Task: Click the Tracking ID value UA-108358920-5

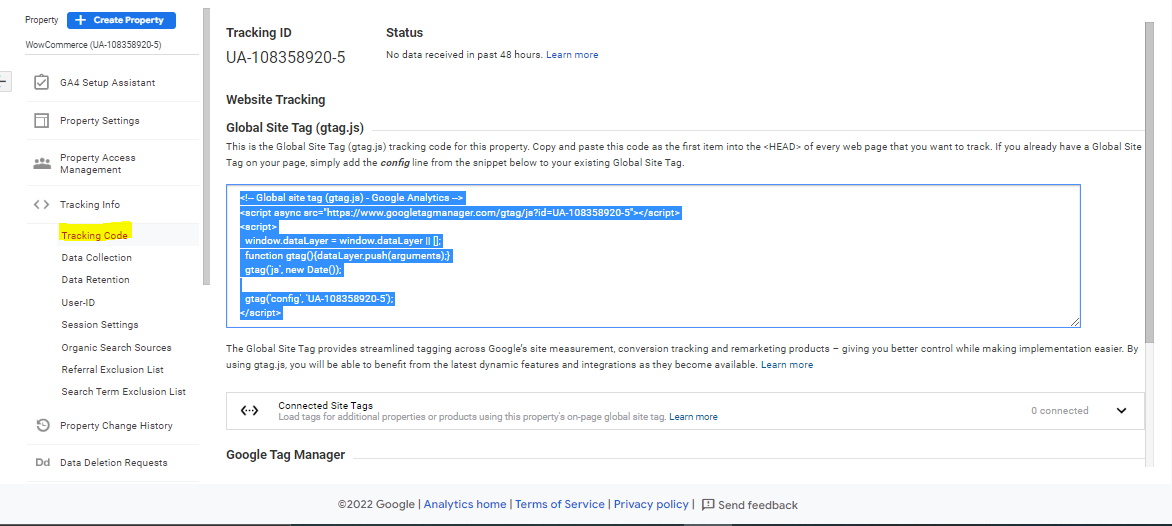Action: click(286, 57)
